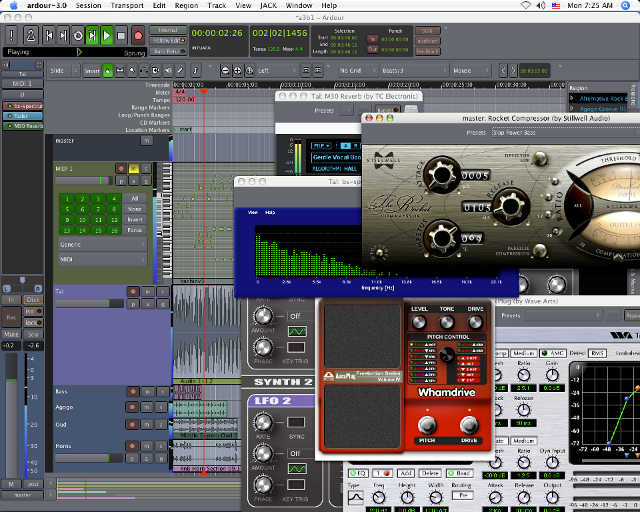Select the timefx stretch tool
640x512 pixels.
tap(156, 71)
